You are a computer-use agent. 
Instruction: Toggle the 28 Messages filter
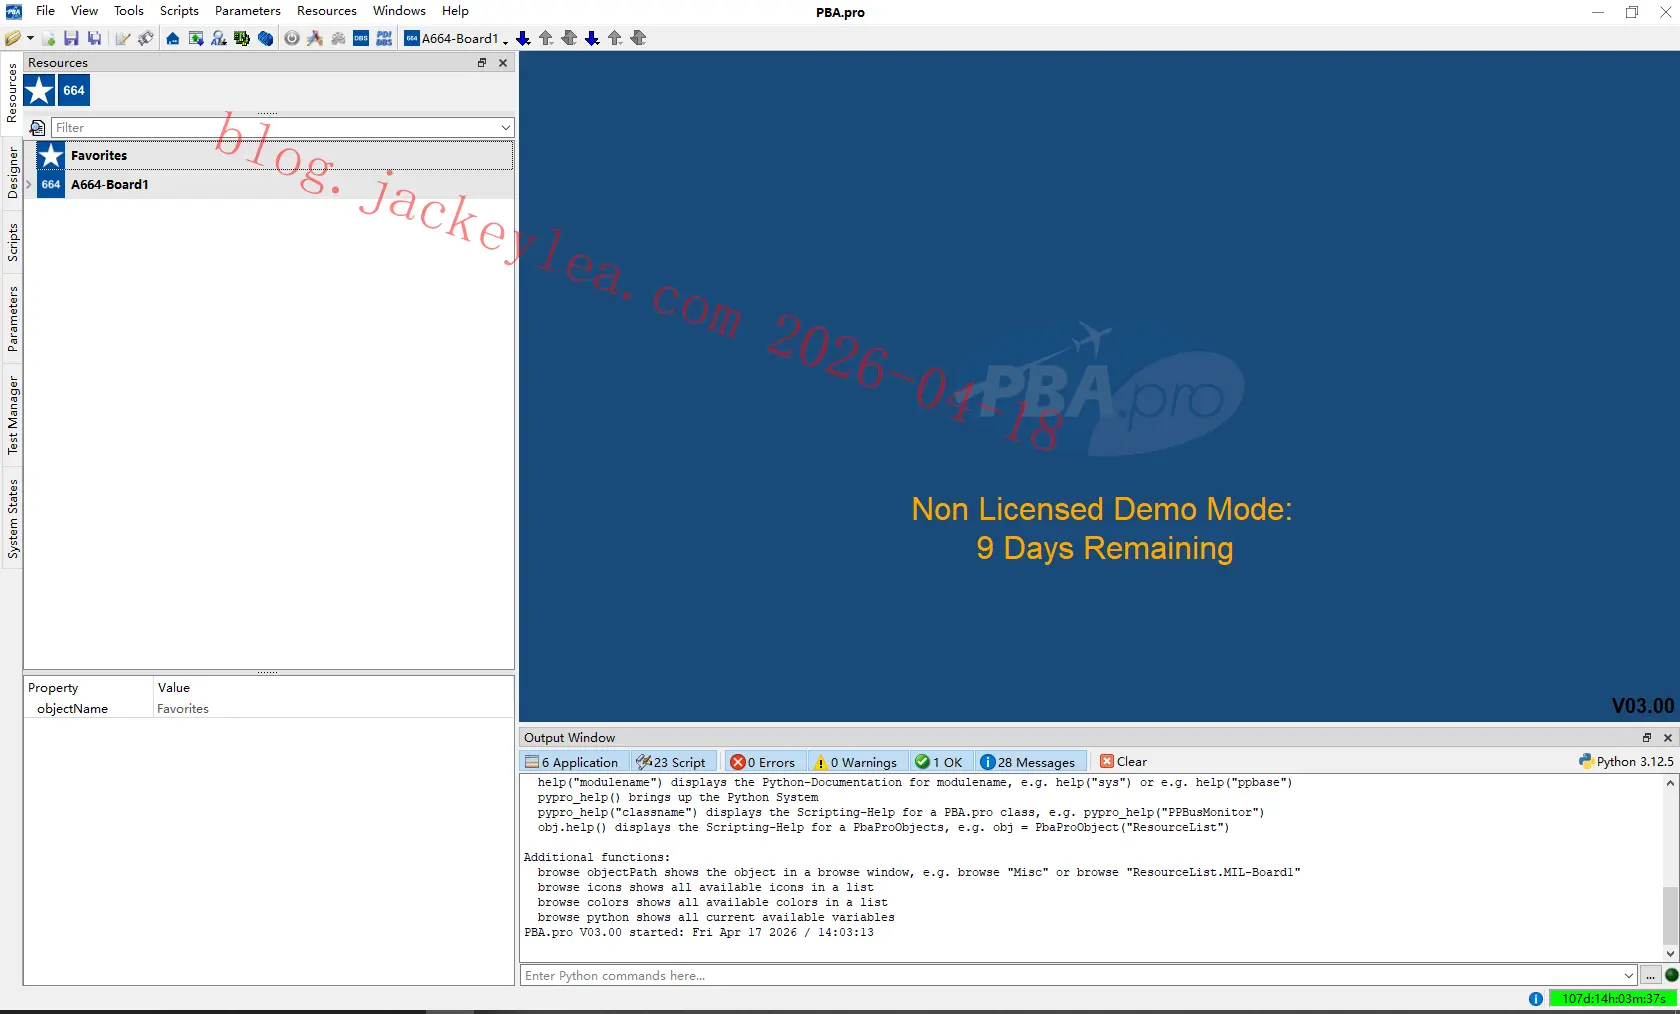tap(1028, 762)
